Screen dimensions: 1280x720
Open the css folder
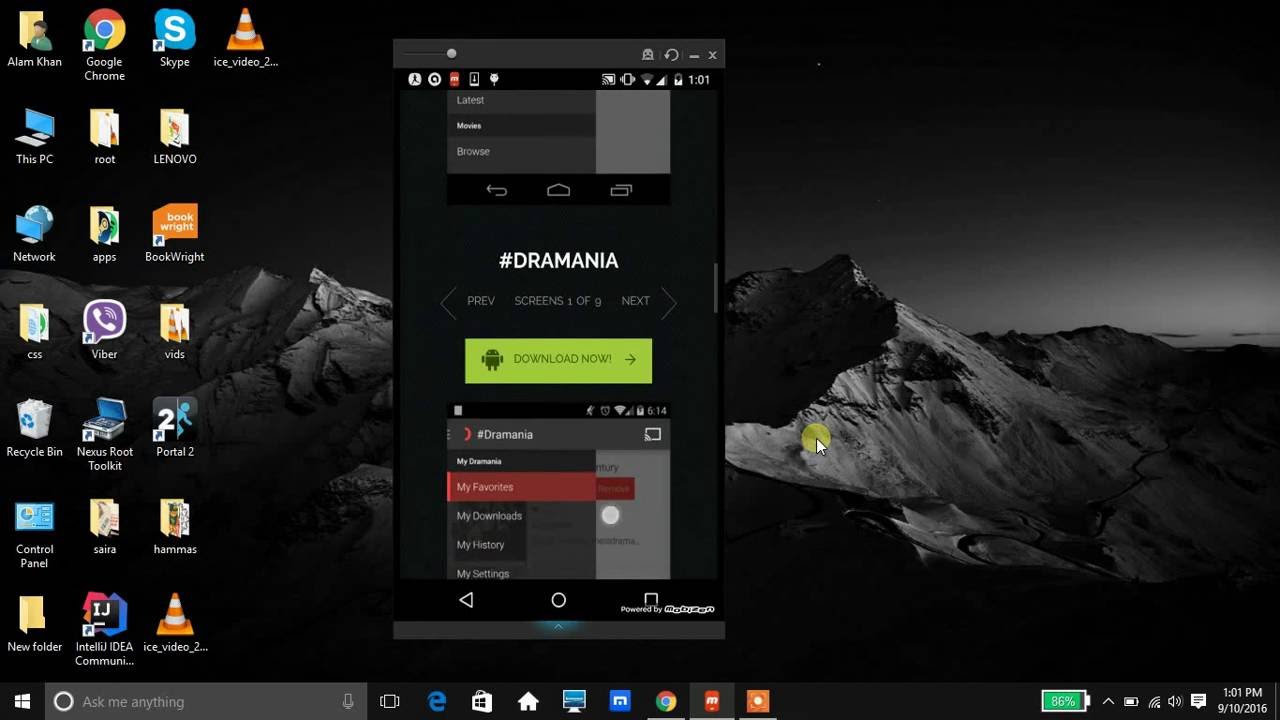coord(35,332)
